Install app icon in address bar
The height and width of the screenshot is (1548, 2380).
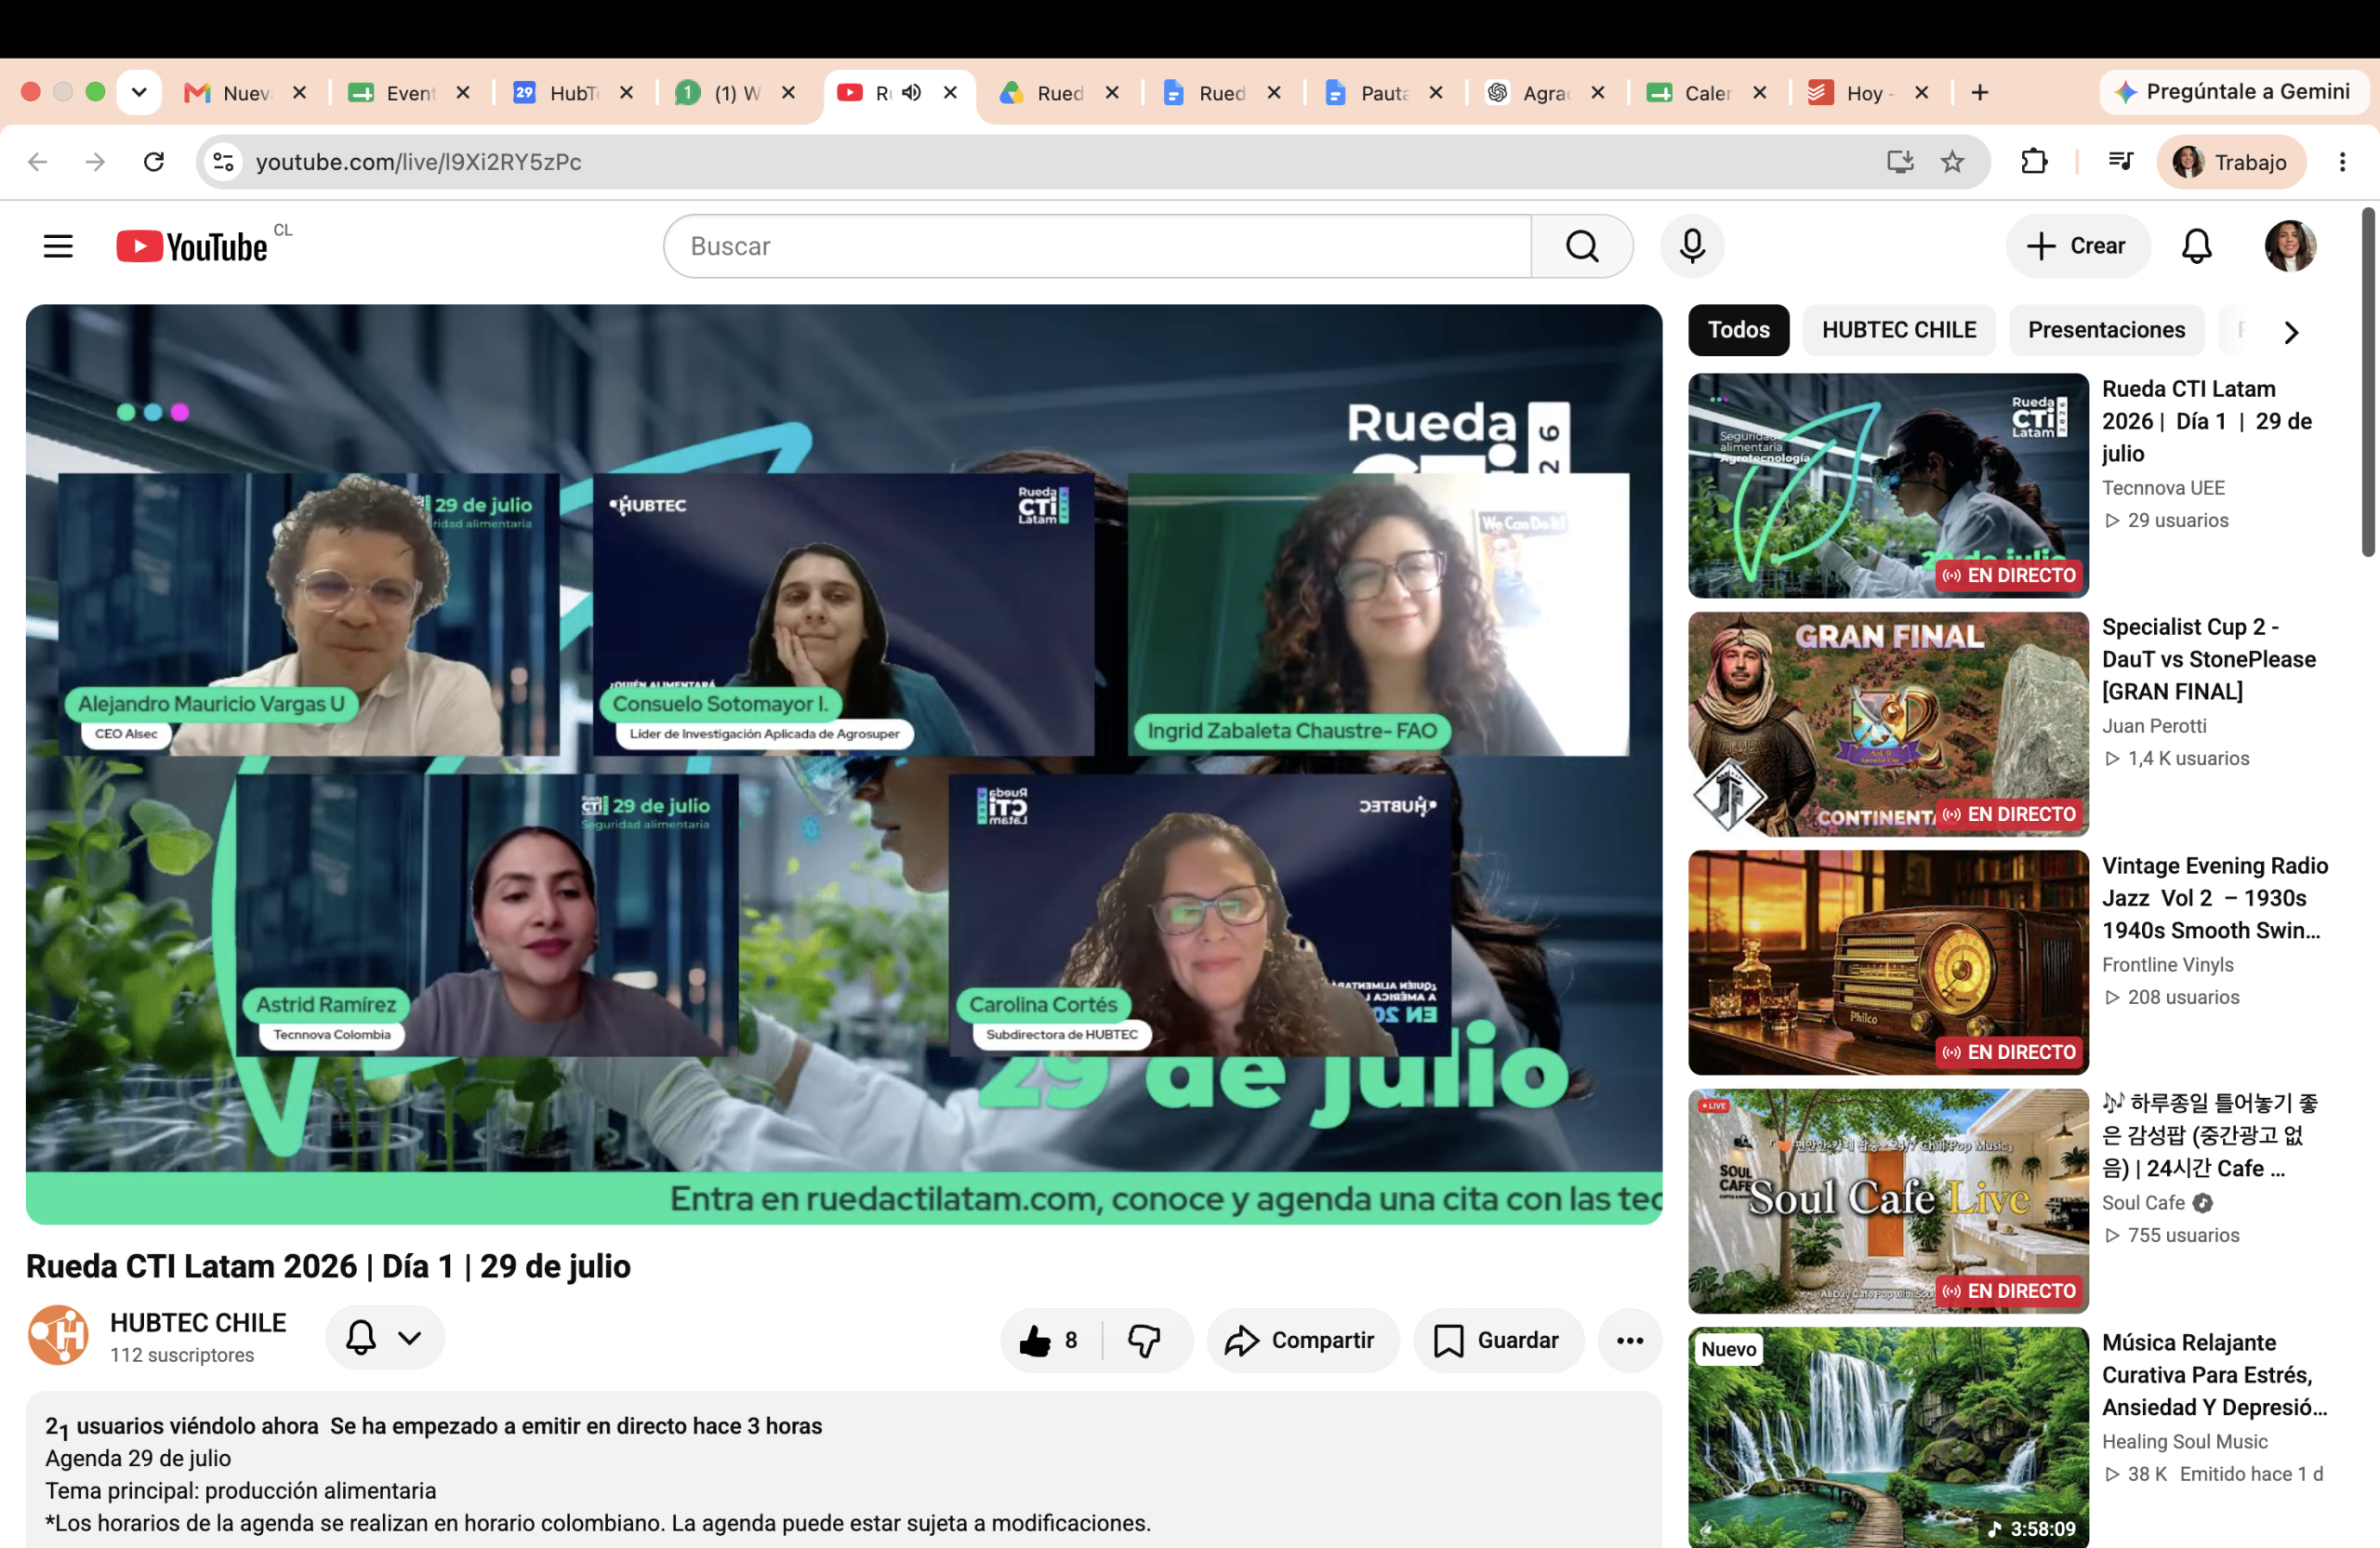click(x=1900, y=162)
